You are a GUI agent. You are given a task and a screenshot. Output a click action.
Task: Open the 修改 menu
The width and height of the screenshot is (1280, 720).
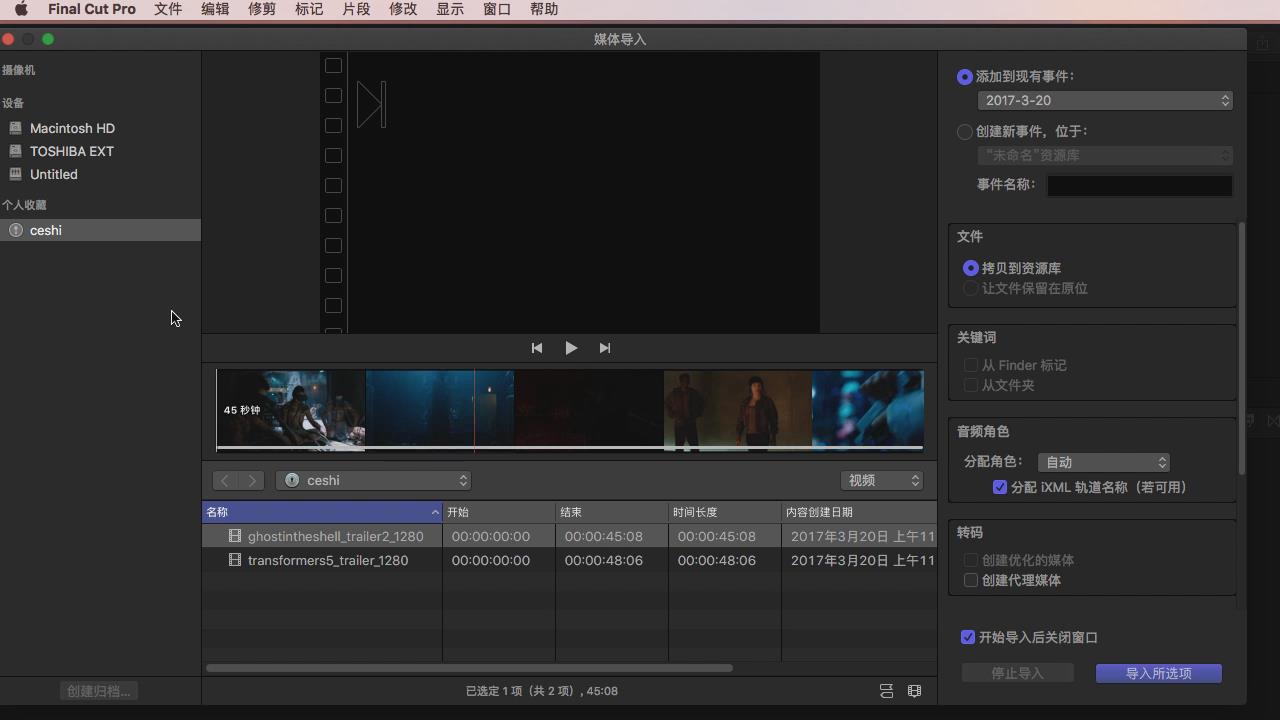click(403, 9)
